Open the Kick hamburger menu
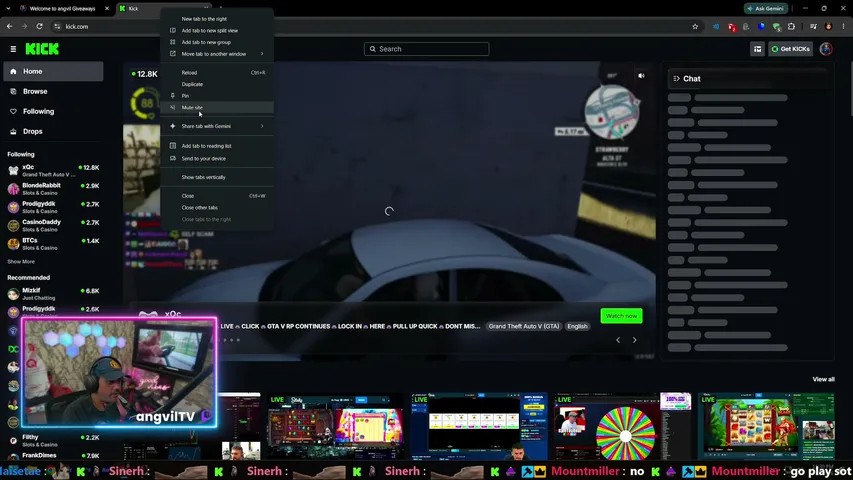Image resolution: width=853 pixels, height=480 pixels. [13, 49]
